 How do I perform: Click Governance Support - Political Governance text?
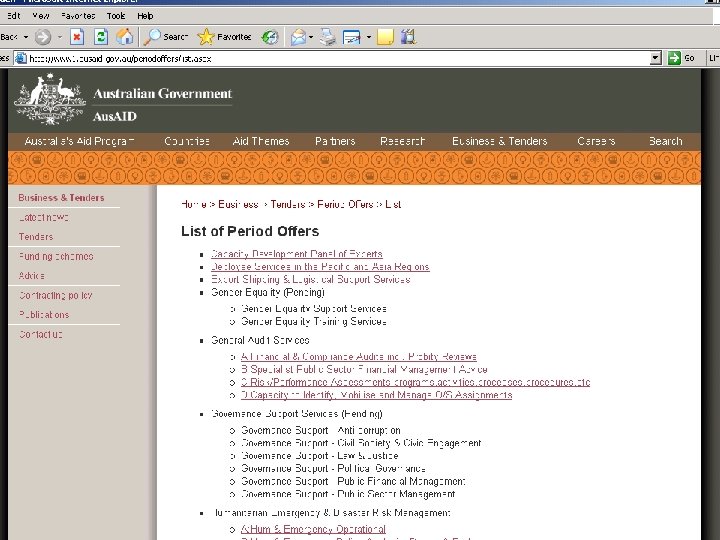tap(333, 469)
